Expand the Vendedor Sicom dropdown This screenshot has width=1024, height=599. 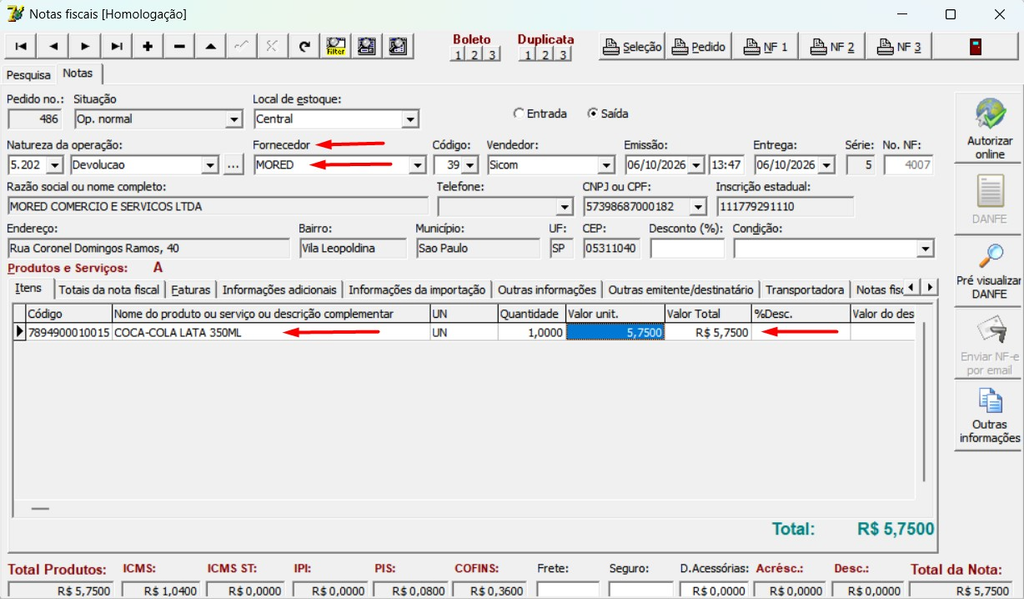606,165
